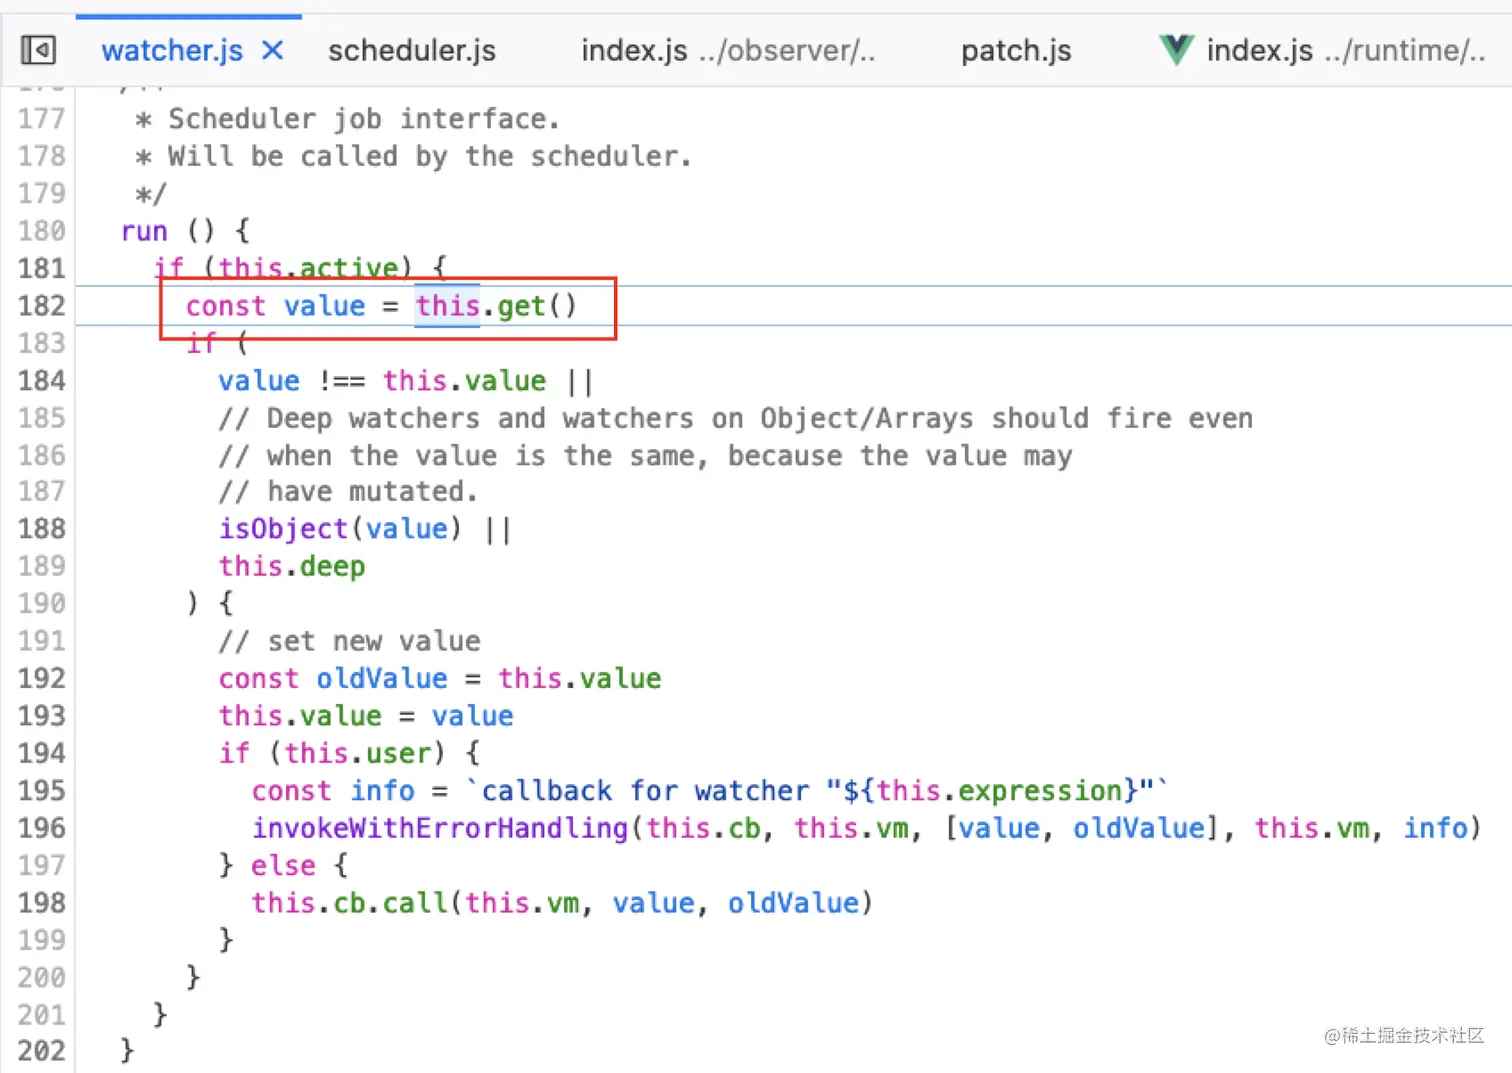Click 'this.value = value' on line 193
This screenshot has height=1073, width=1512.
pos(366,715)
